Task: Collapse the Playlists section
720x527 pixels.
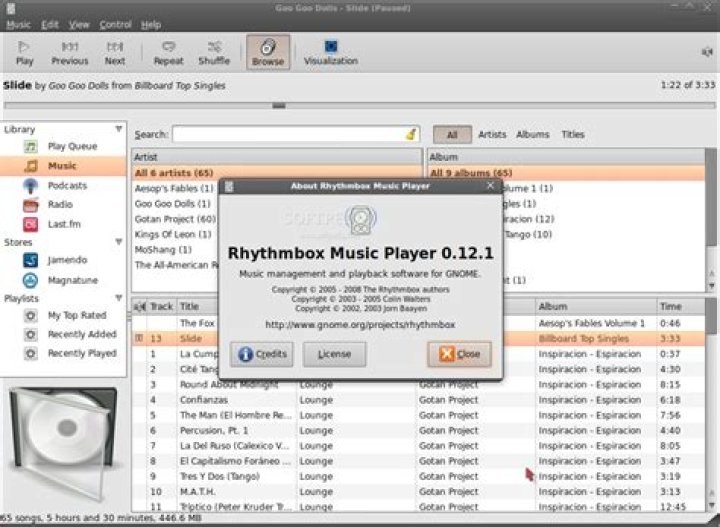Action: click(x=118, y=298)
